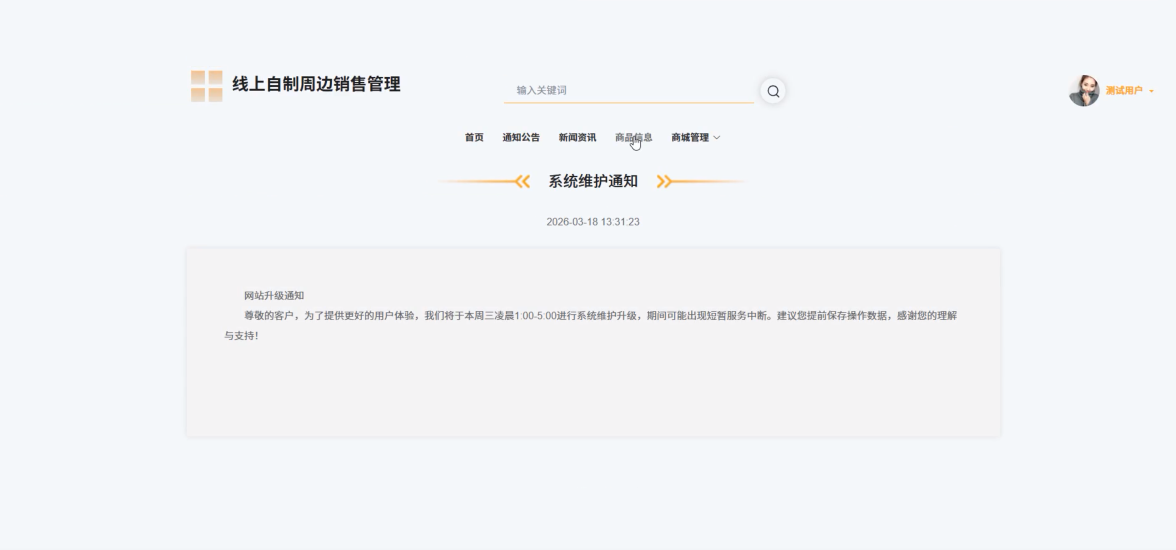Click the 网站升级通知 line in notice

pyautogui.click(x=274, y=296)
